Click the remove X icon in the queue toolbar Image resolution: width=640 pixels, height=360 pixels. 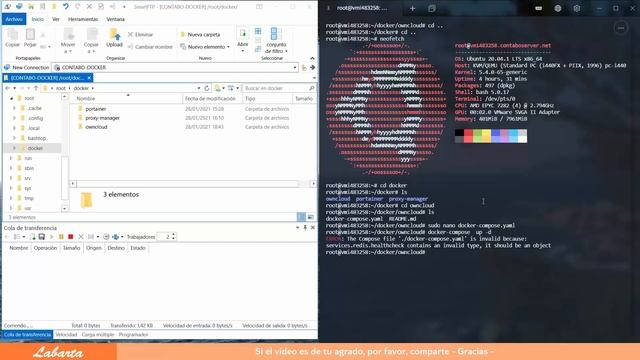[x=81, y=237]
